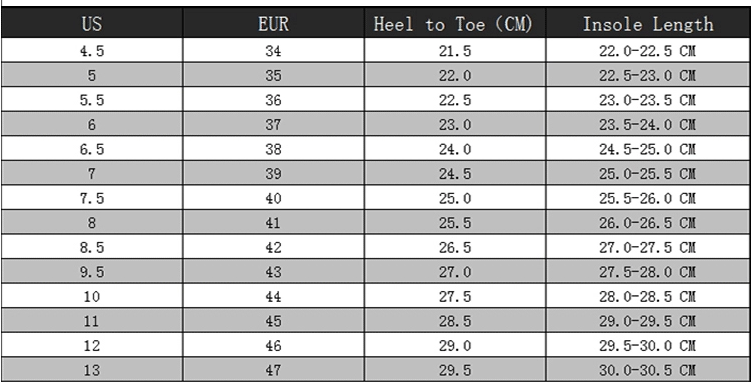
Task: Click heel to toe value 27.5
Action: point(455,296)
